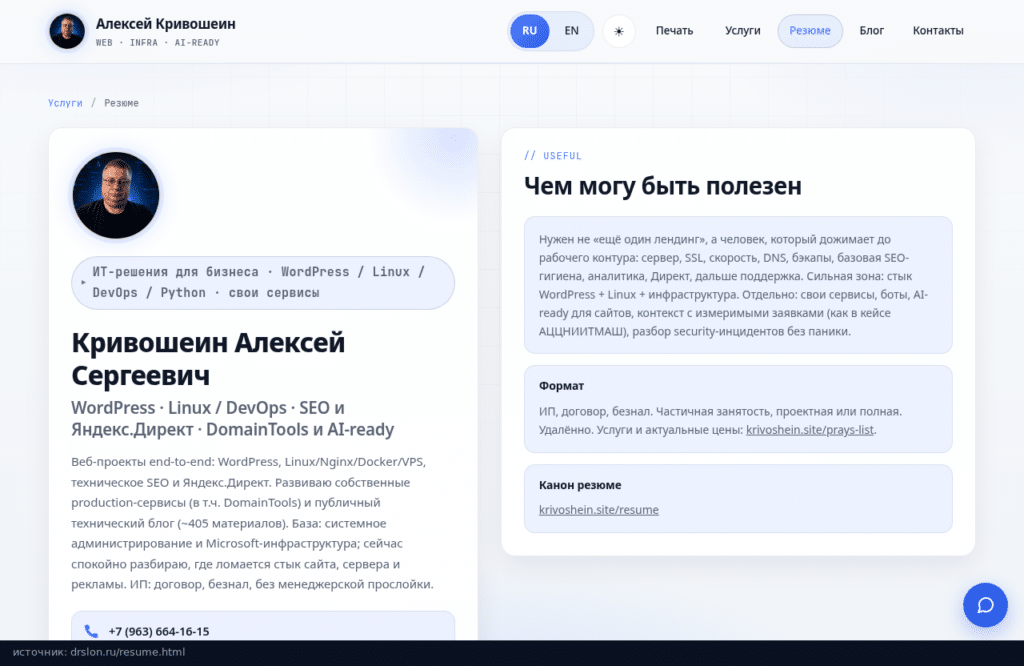The height and width of the screenshot is (666, 1024).
Task: Click the heading Кривошеин Алексей Сергеевич
Action: tap(208, 359)
